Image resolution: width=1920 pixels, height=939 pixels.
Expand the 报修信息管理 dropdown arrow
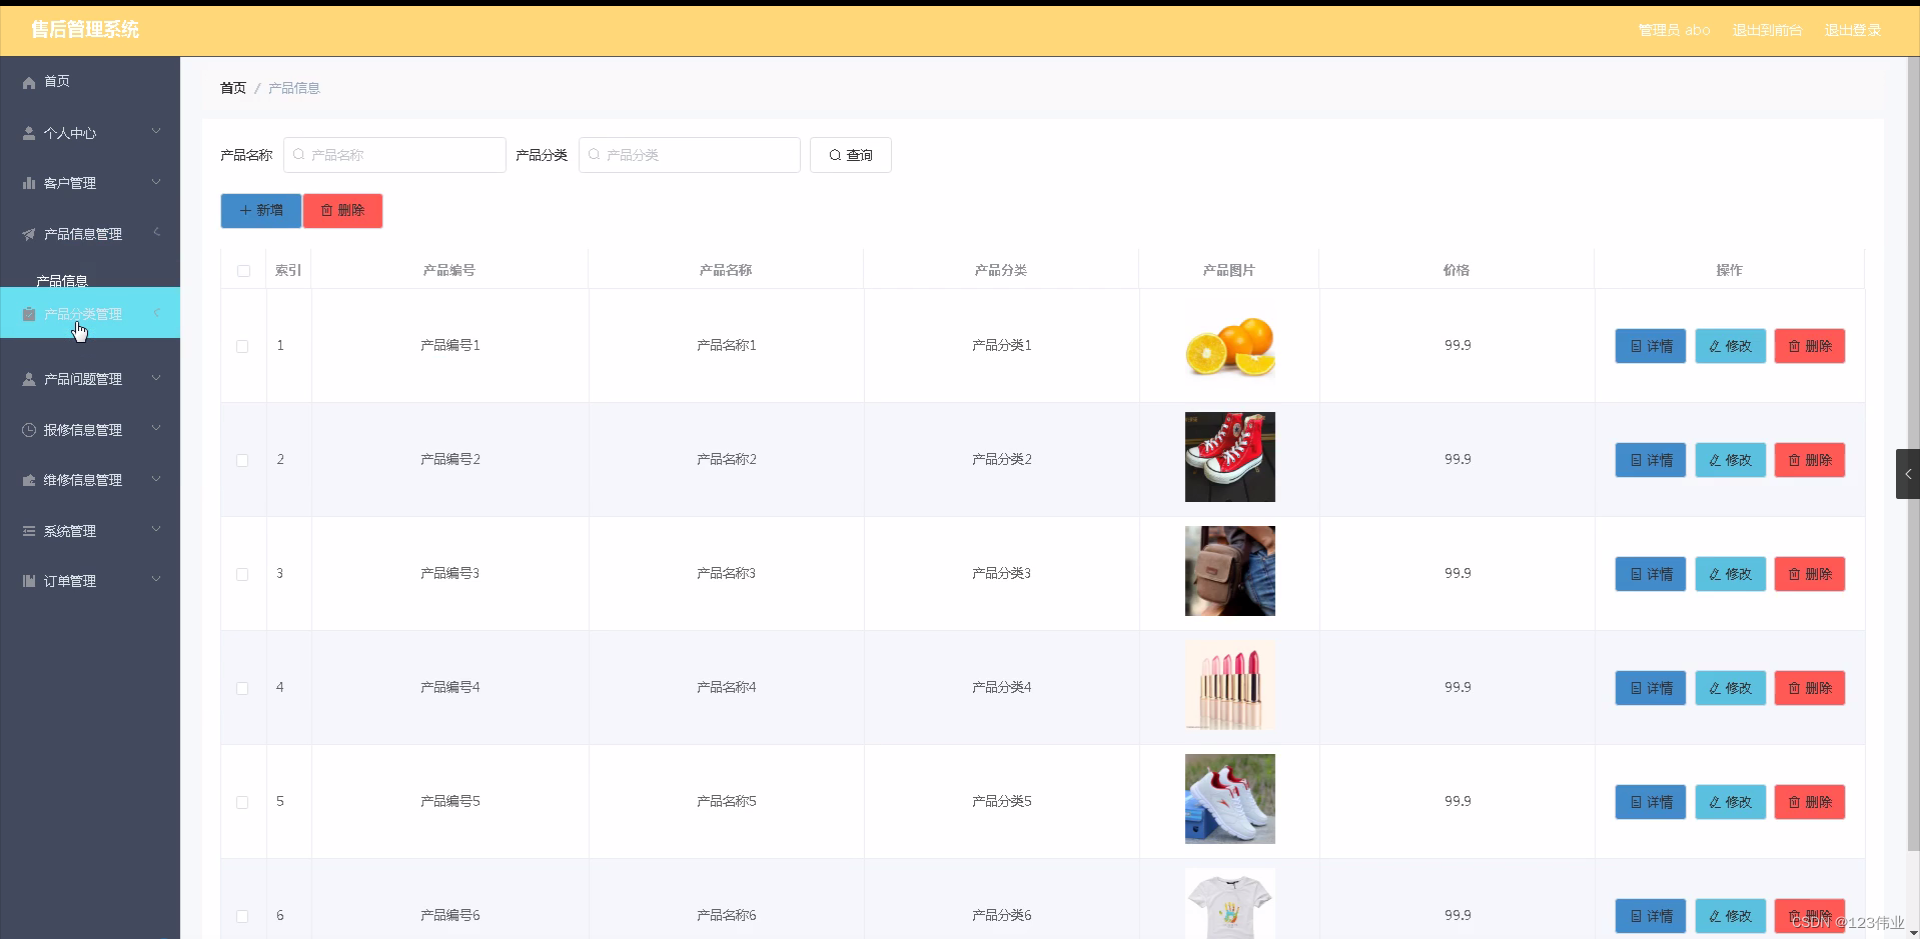tap(156, 429)
